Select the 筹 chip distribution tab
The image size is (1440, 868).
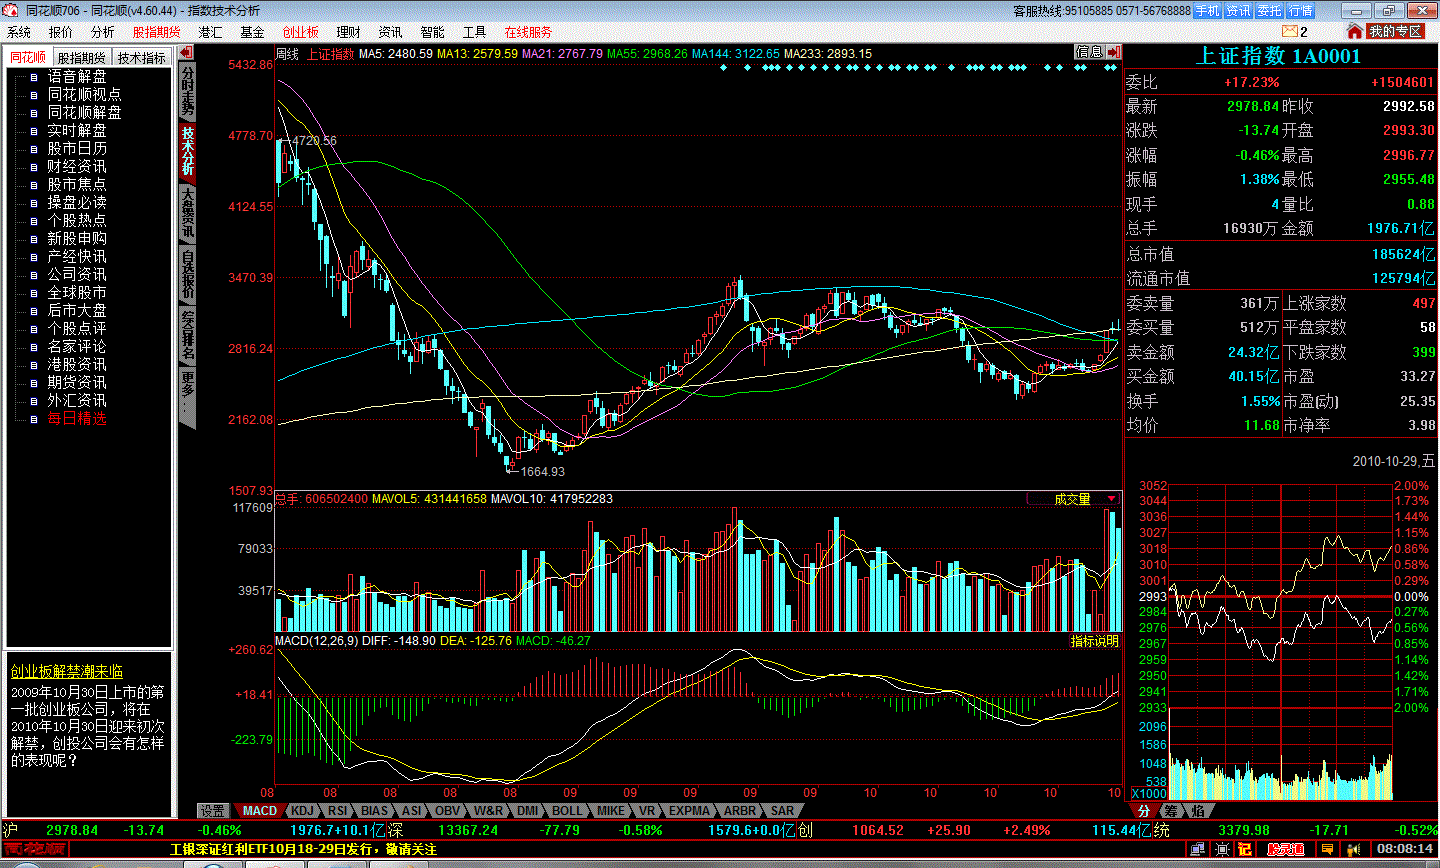[x=1171, y=811]
